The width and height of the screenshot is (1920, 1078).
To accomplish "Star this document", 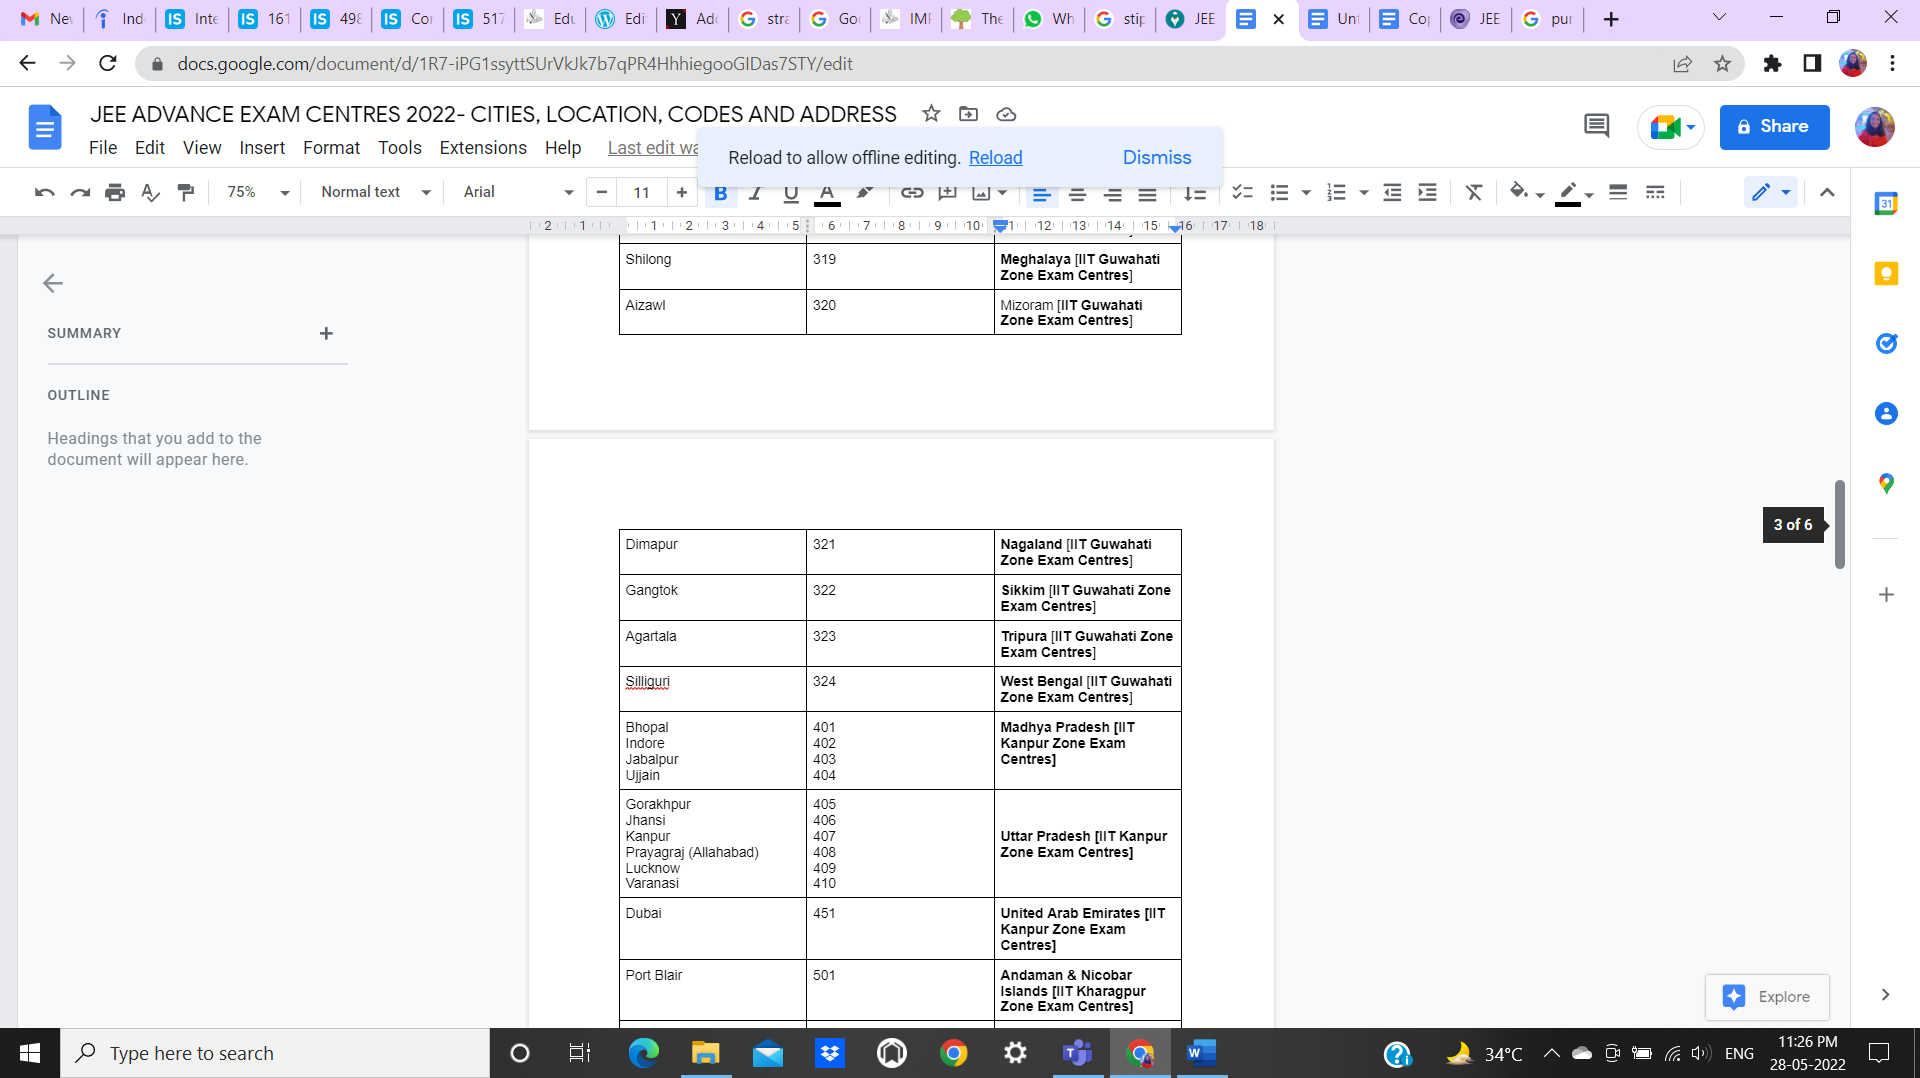I will tap(931, 114).
